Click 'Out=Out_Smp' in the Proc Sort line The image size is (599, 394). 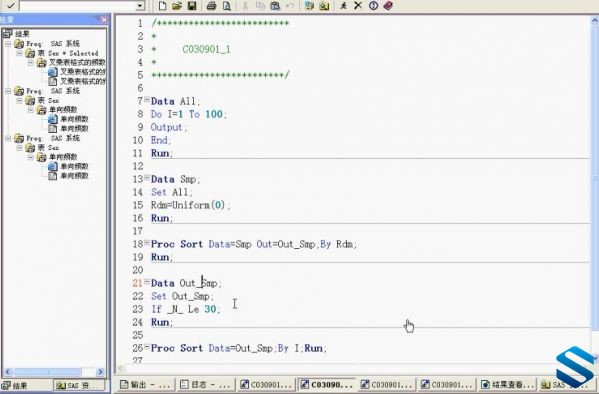pos(287,244)
